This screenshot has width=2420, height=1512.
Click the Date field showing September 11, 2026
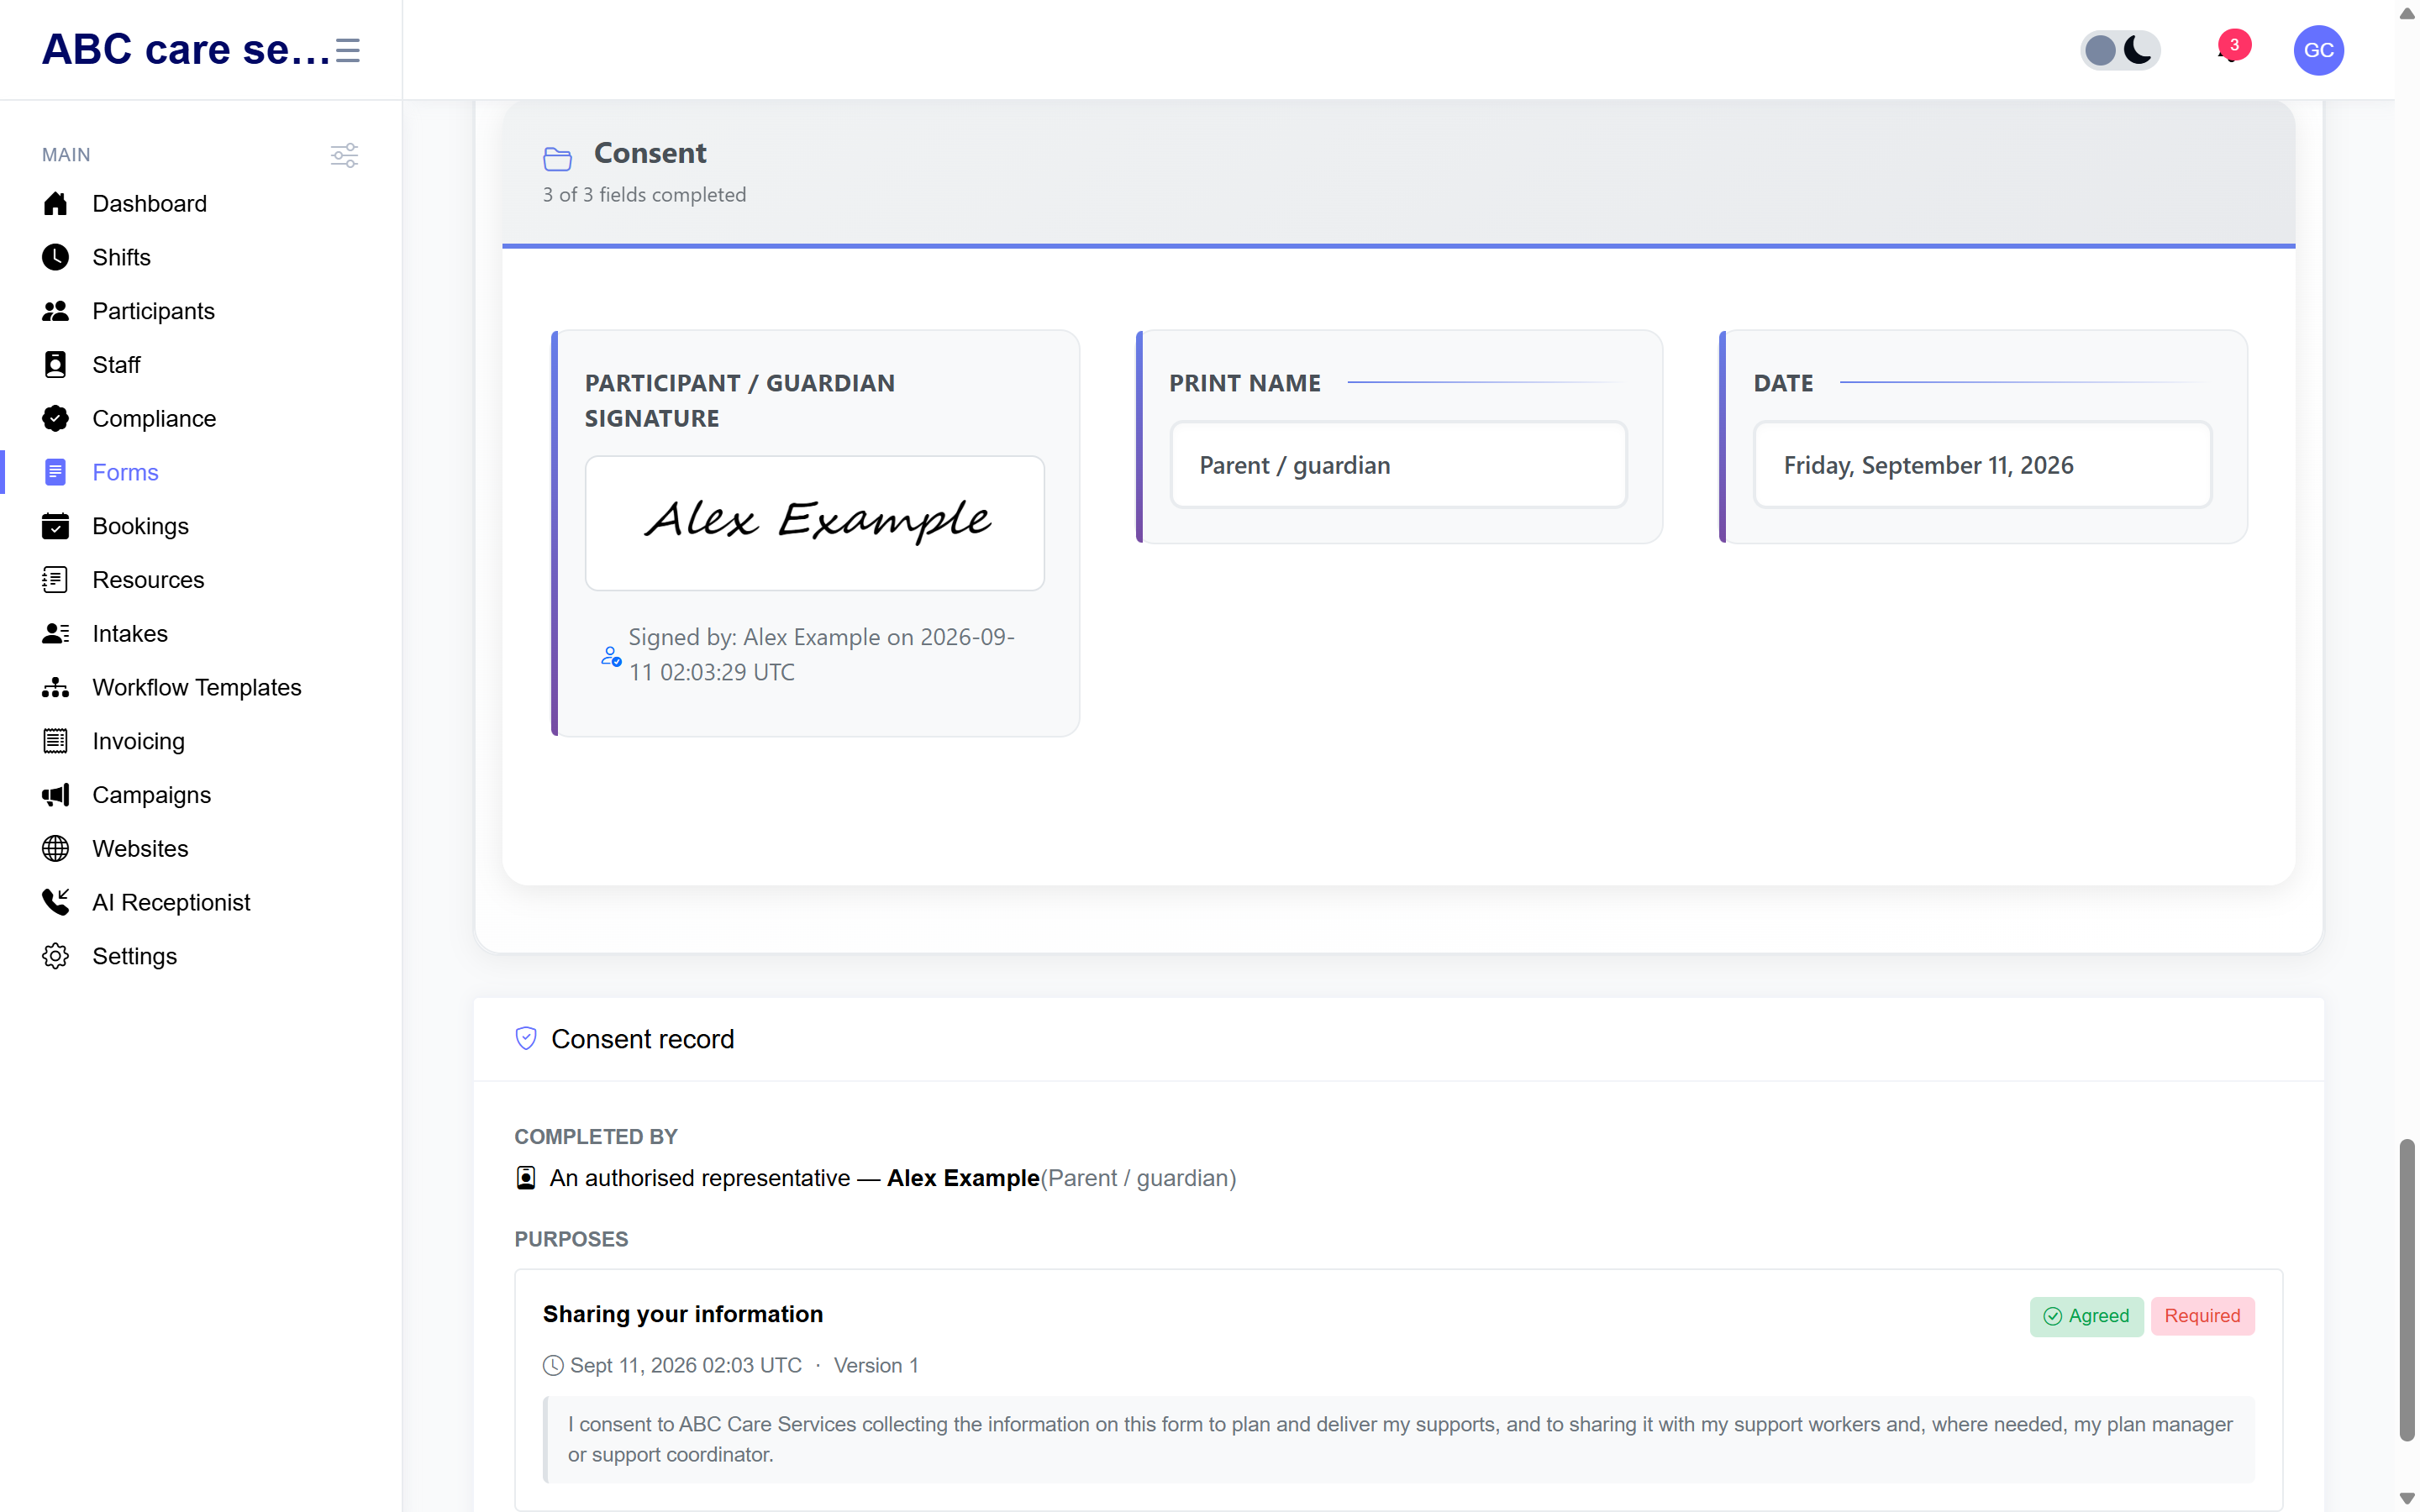(1982, 465)
